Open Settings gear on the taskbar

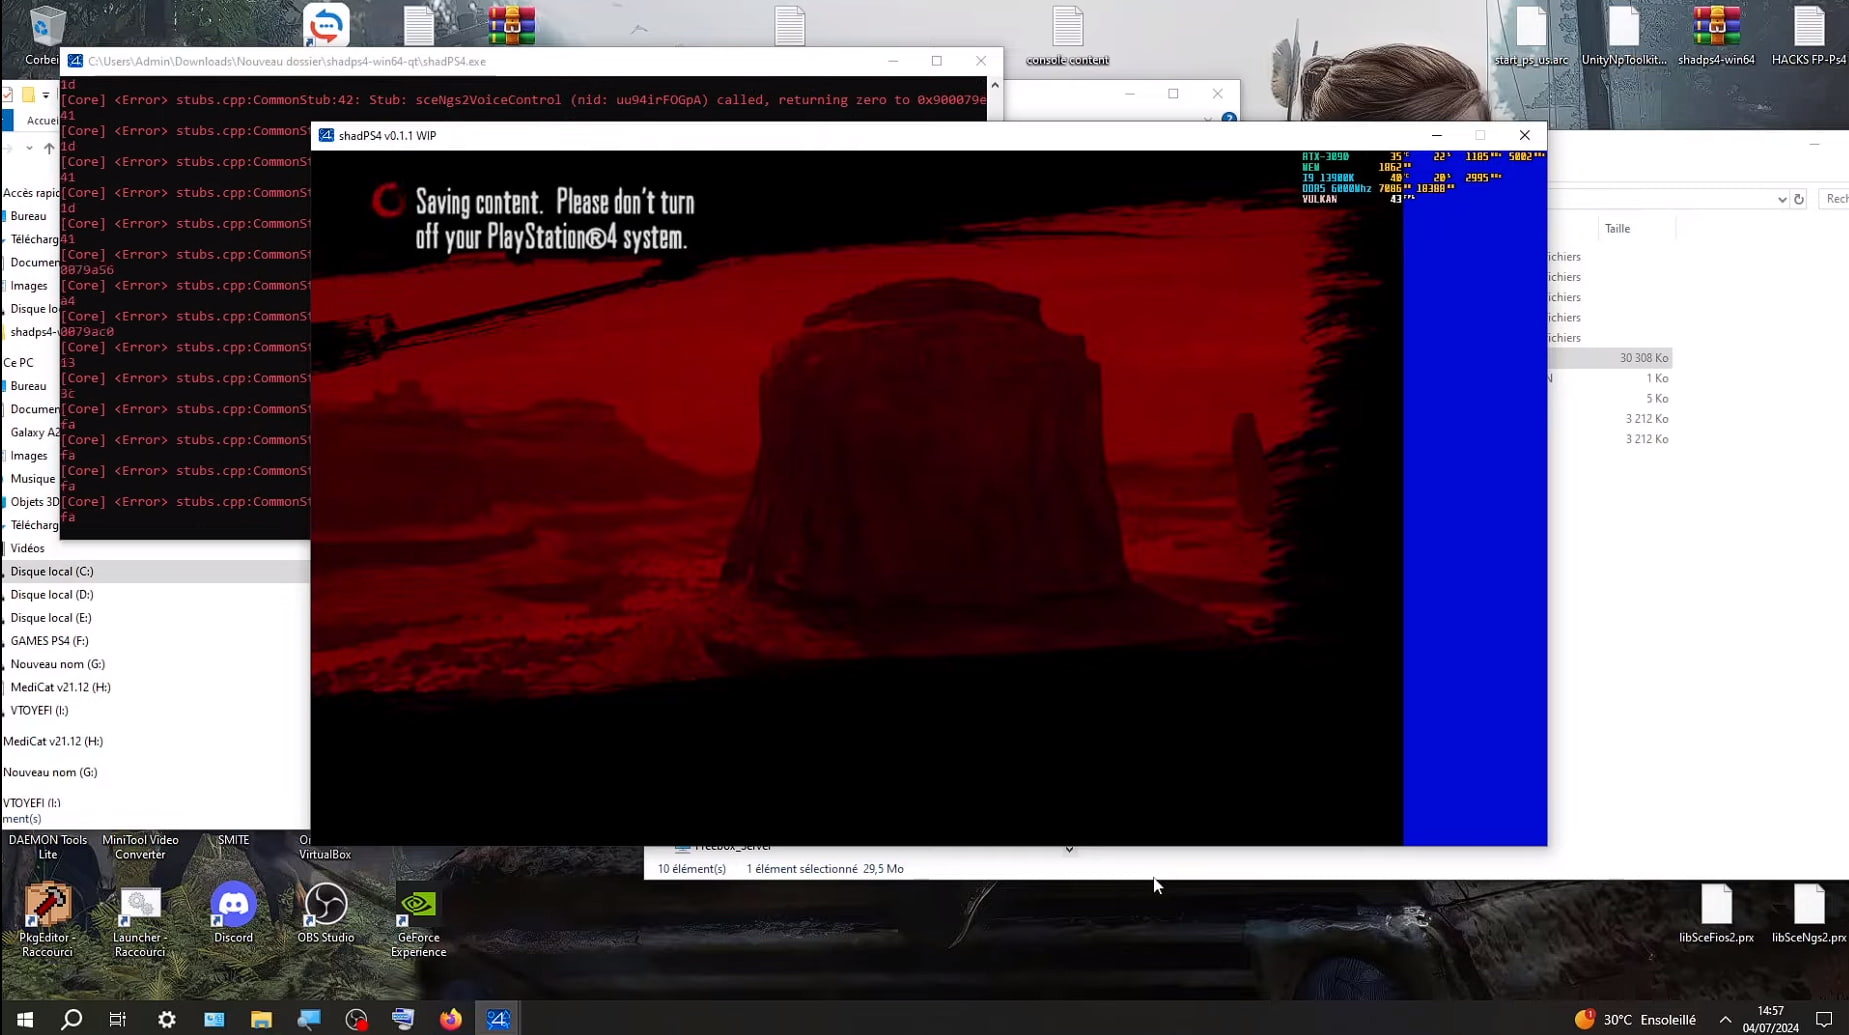[x=166, y=1019]
